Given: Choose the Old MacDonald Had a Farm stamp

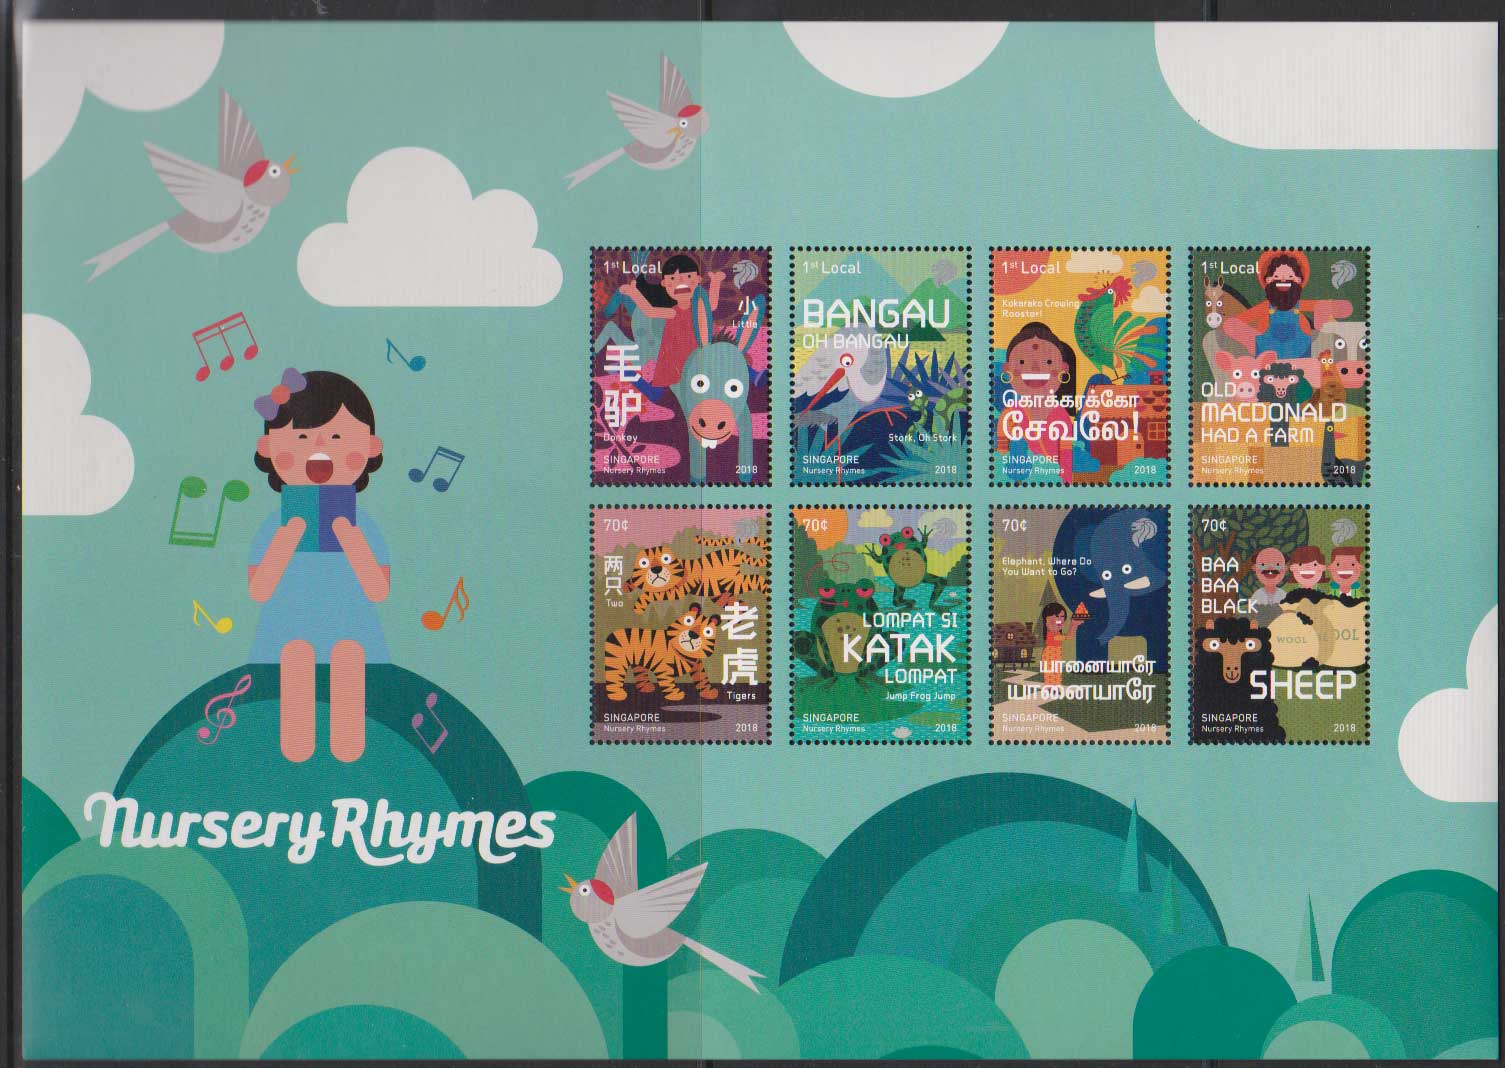Looking at the screenshot, I should [x=1279, y=366].
